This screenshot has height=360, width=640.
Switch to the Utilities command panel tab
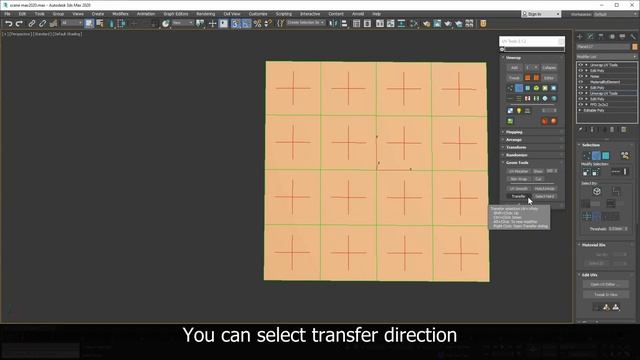click(x=633, y=37)
